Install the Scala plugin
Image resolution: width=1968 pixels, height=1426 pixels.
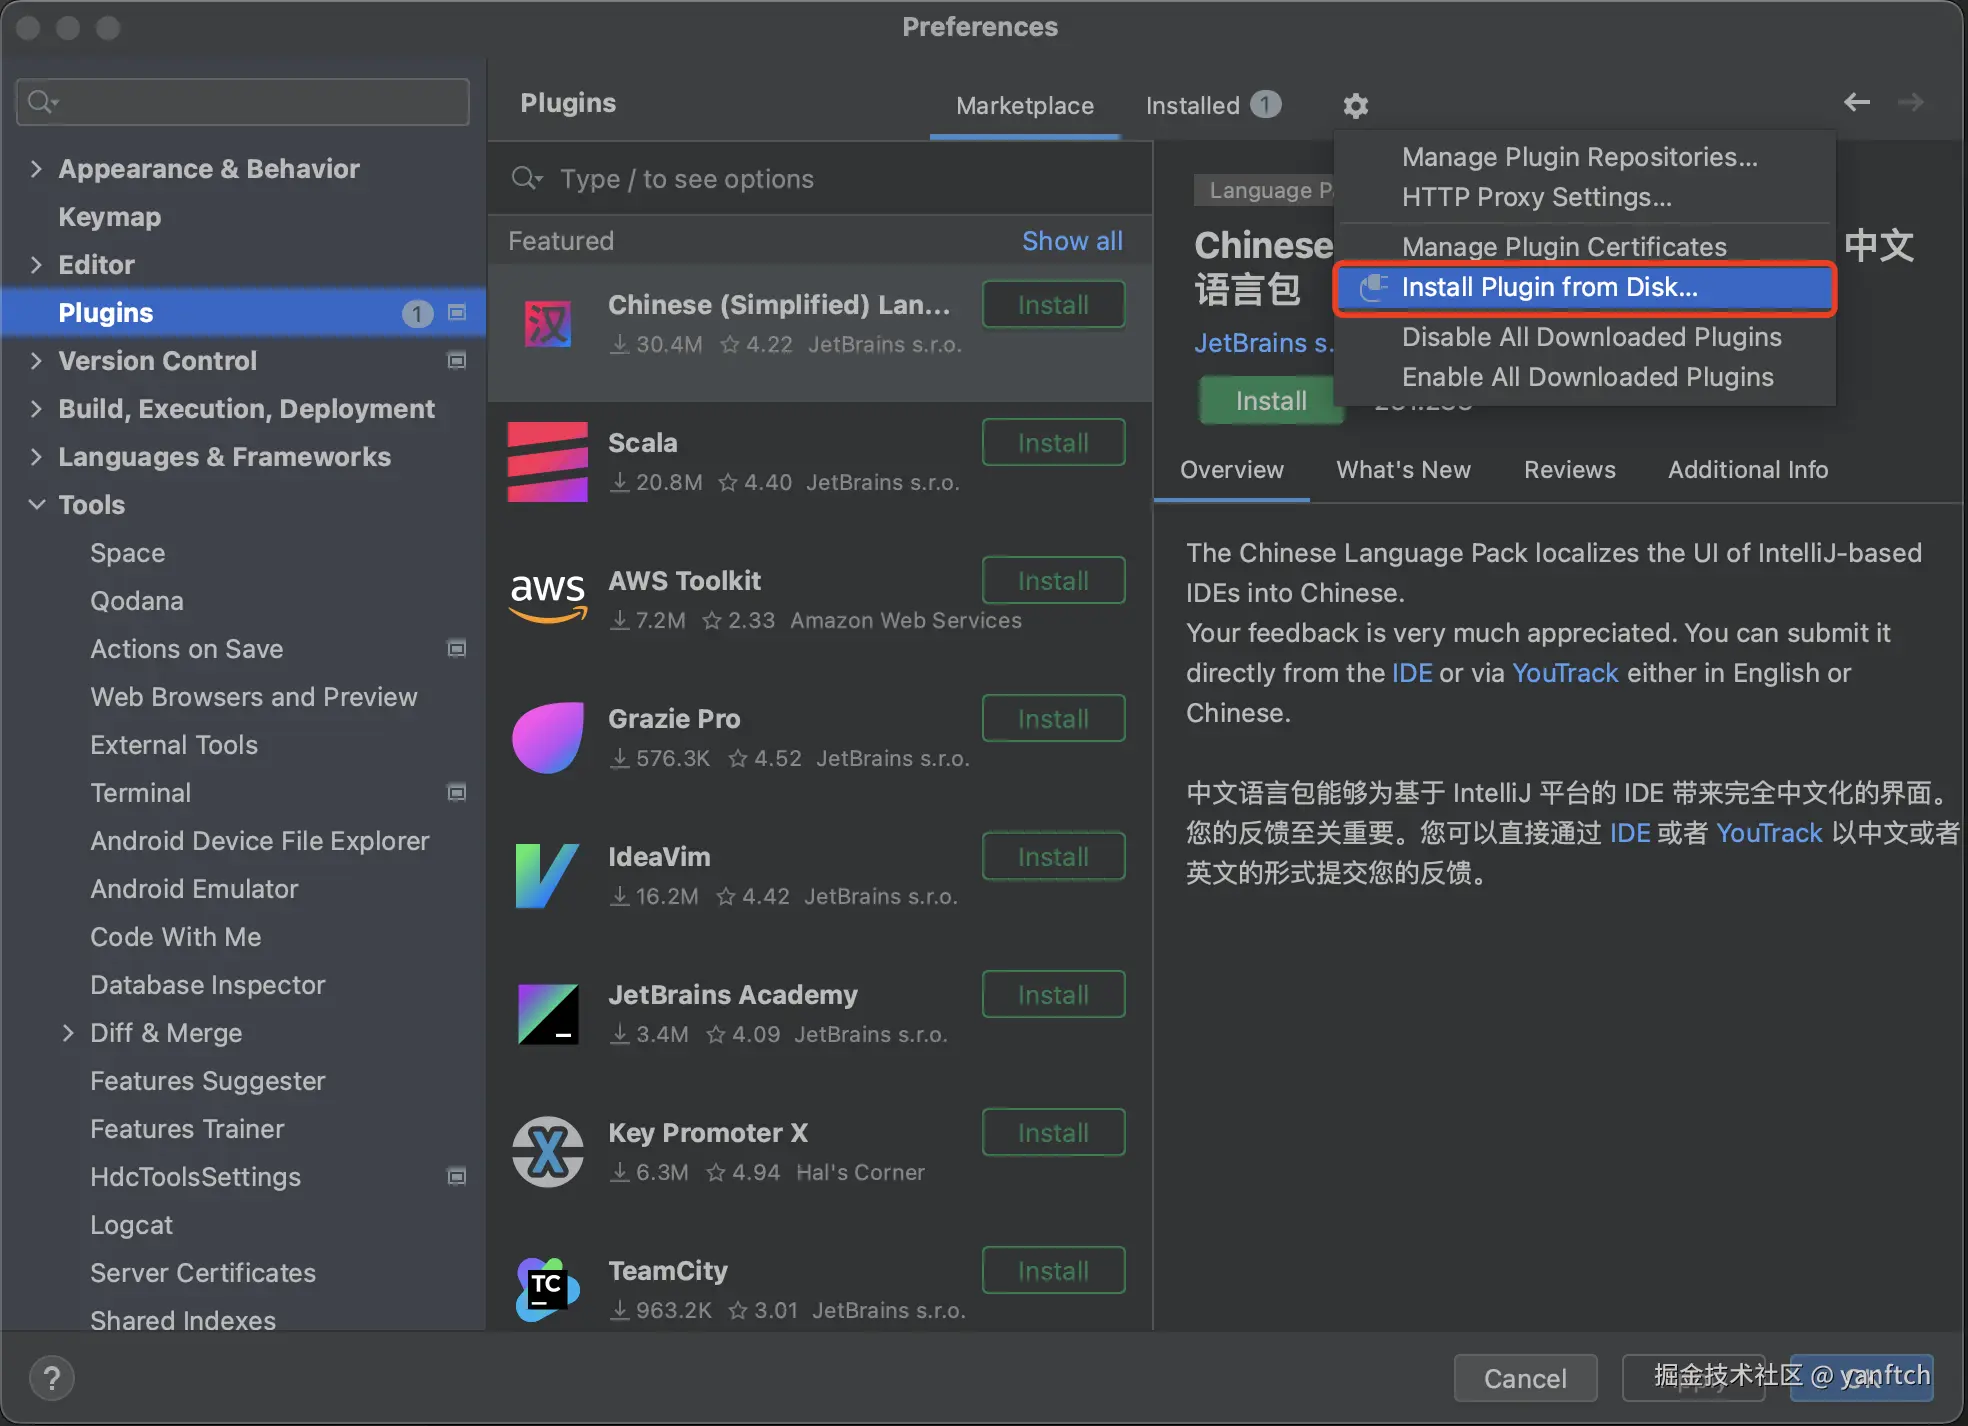tap(1053, 443)
